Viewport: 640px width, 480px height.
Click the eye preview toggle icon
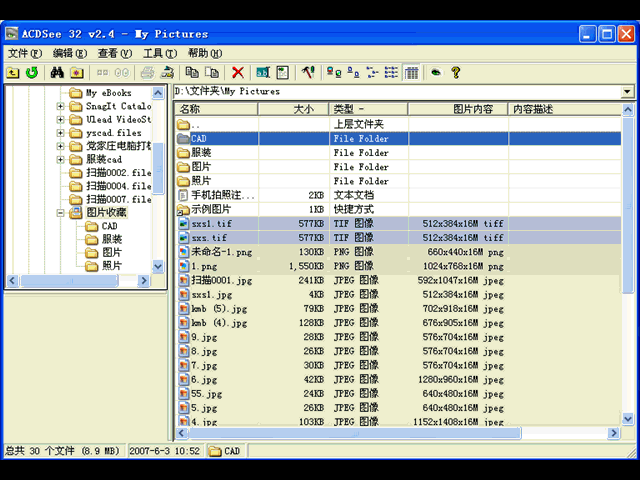435,73
